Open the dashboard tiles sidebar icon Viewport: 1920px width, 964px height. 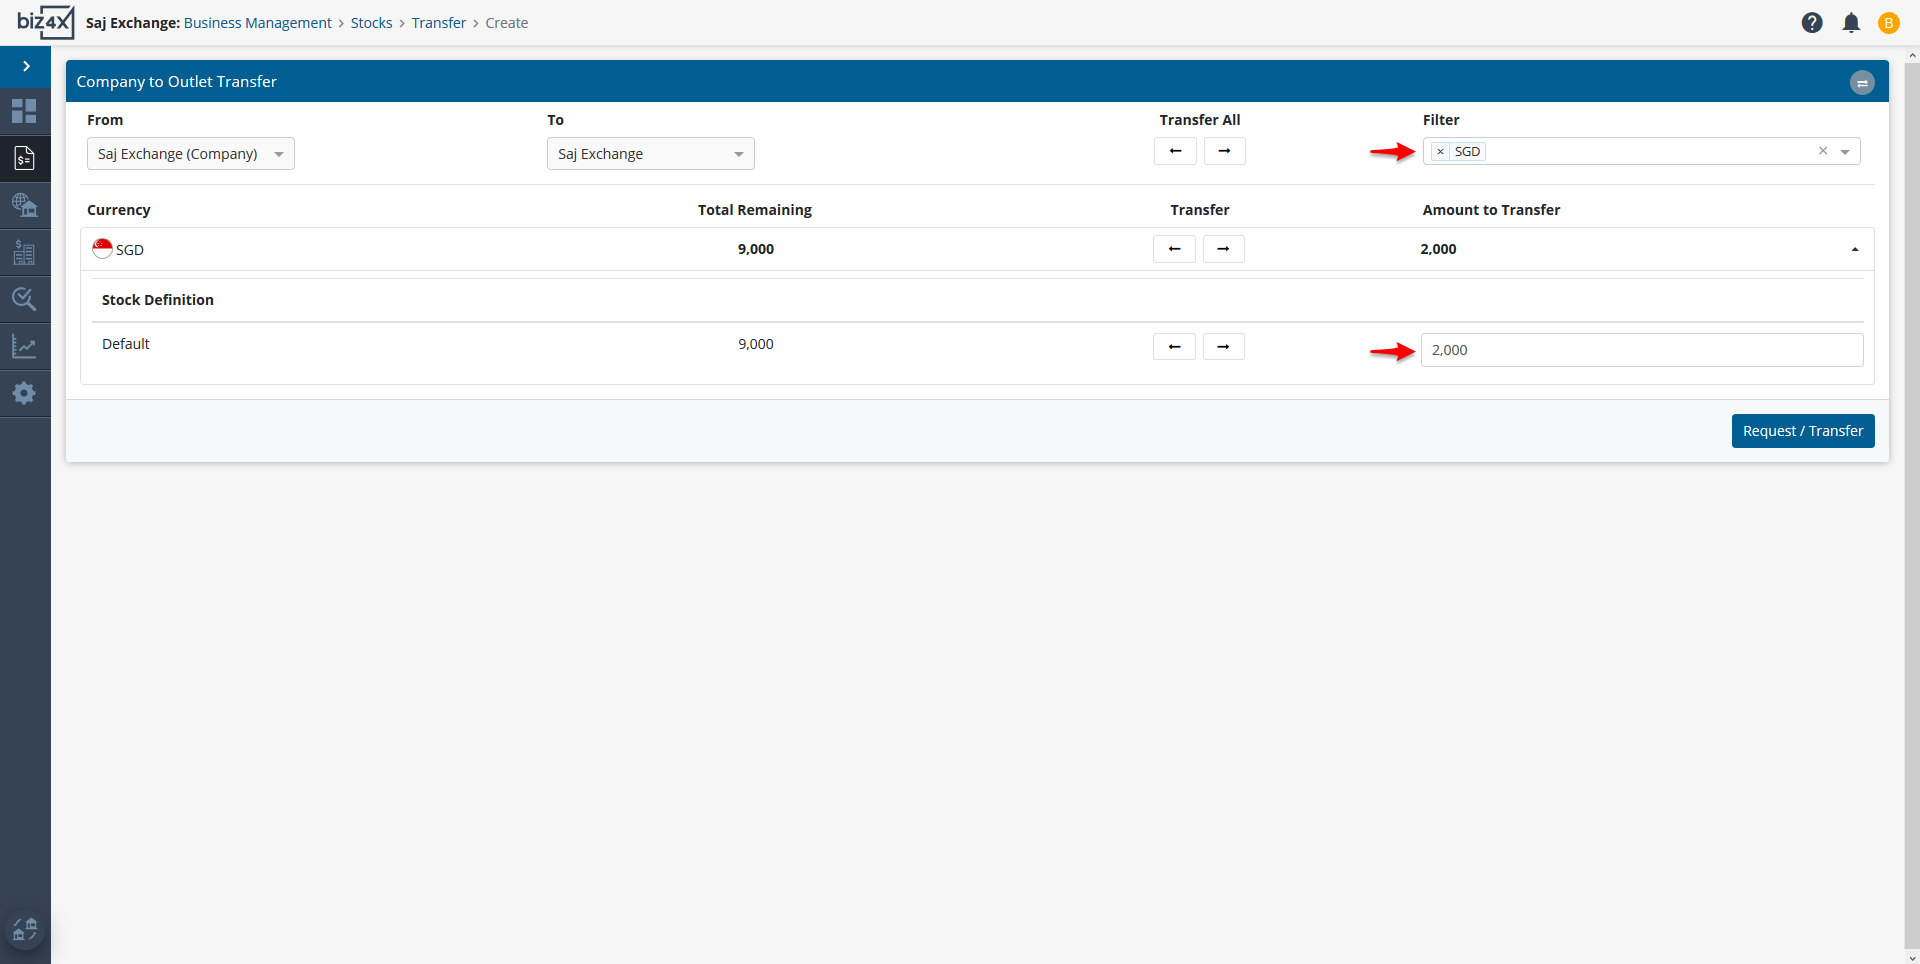pyautogui.click(x=24, y=110)
